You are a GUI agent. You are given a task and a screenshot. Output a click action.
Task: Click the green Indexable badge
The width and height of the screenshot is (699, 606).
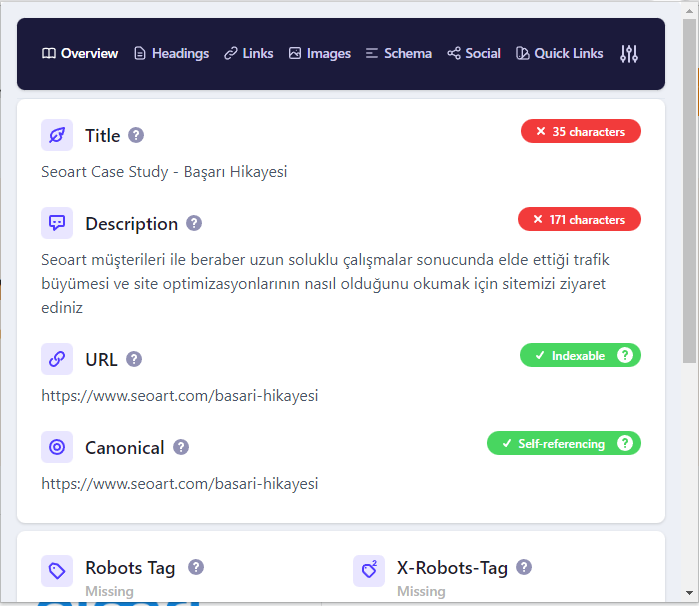click(x=578, y=355)
